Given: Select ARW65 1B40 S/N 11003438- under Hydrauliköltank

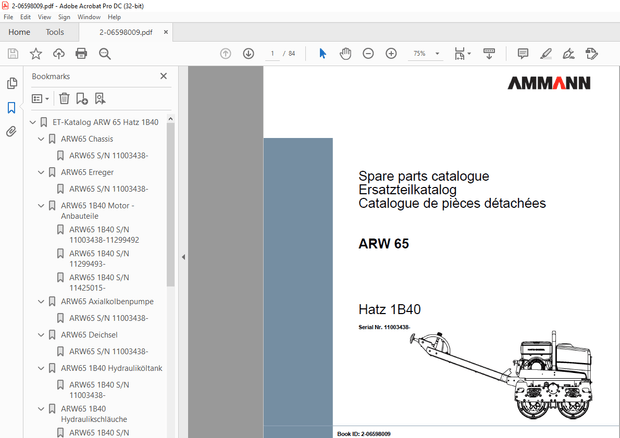Looking at the screenshot, I should (x=99, y=390).
